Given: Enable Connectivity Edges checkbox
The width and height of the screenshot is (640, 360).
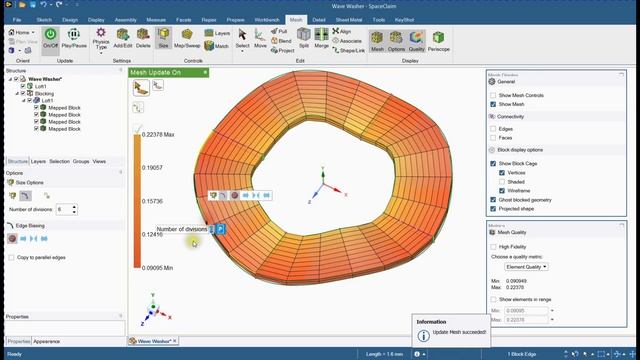Looking at the screenshot, I should 493,129.
